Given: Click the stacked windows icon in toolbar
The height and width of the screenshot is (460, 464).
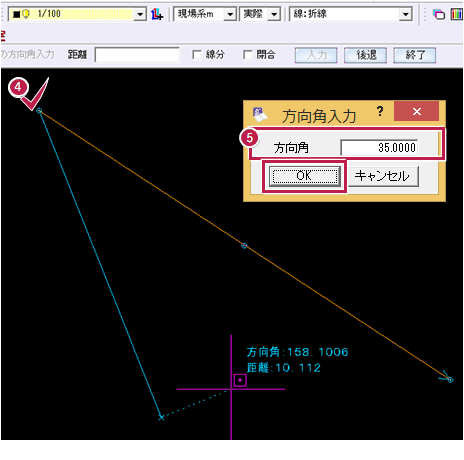Looking at the screenshot, I should 439,14.
